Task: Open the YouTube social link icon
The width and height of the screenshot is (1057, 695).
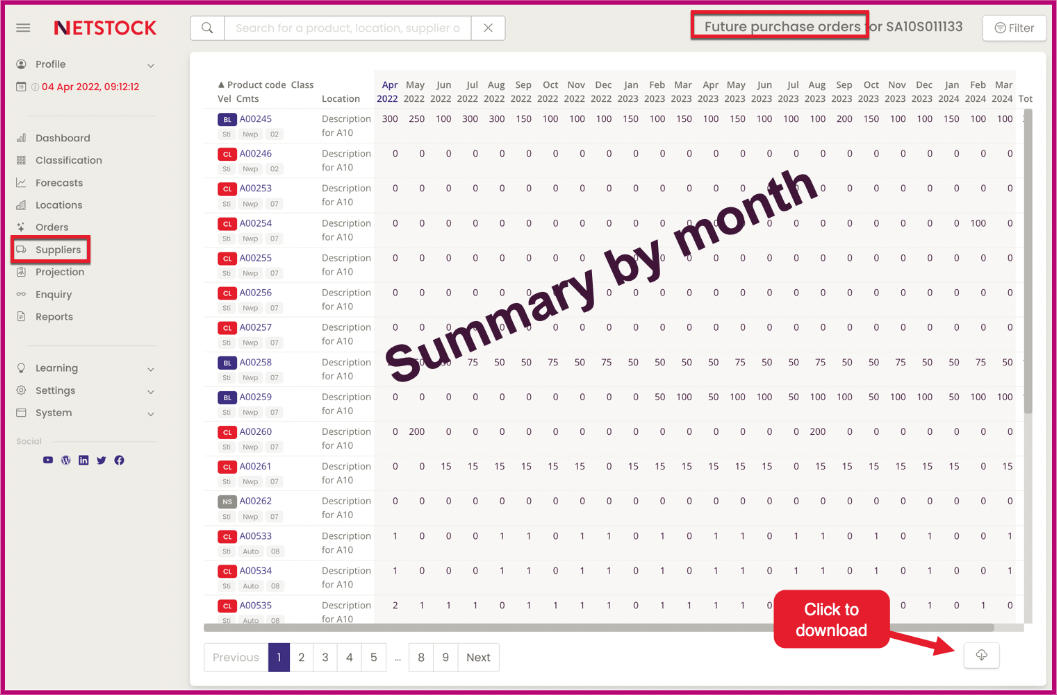Action: click(48, 460)
